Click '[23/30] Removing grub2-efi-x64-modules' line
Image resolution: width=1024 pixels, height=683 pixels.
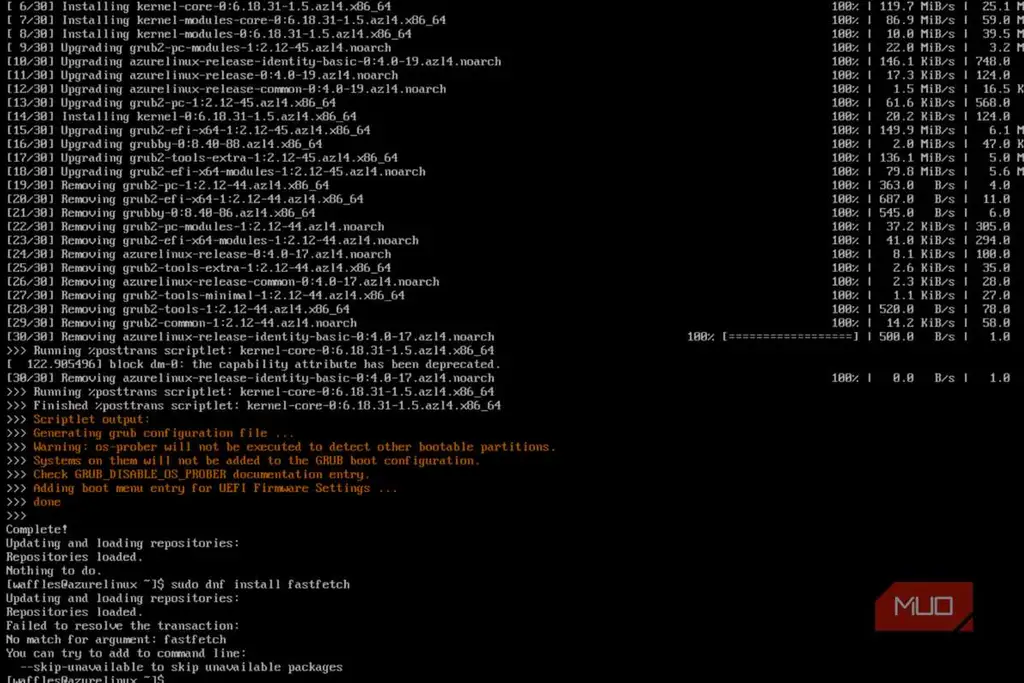[212, 240]
